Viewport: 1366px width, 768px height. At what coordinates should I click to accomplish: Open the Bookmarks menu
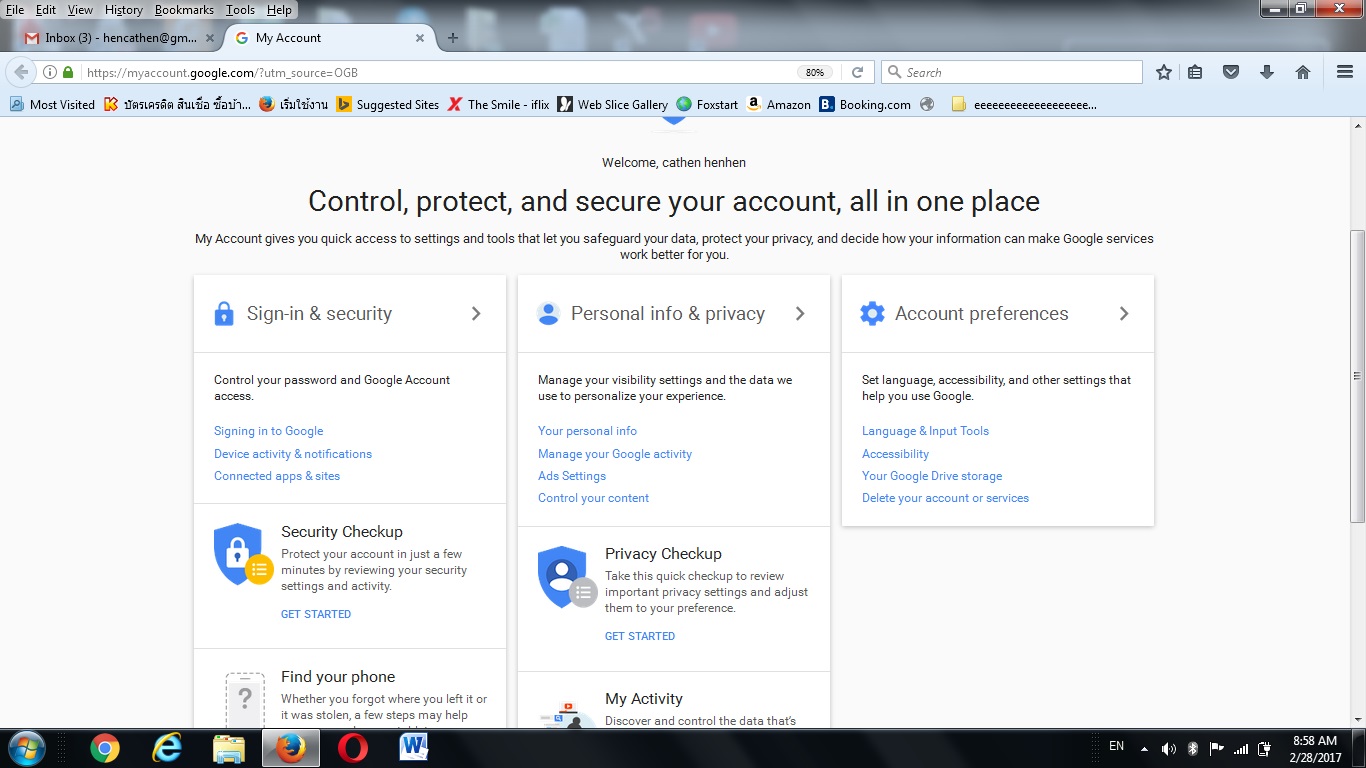point(184,10)
